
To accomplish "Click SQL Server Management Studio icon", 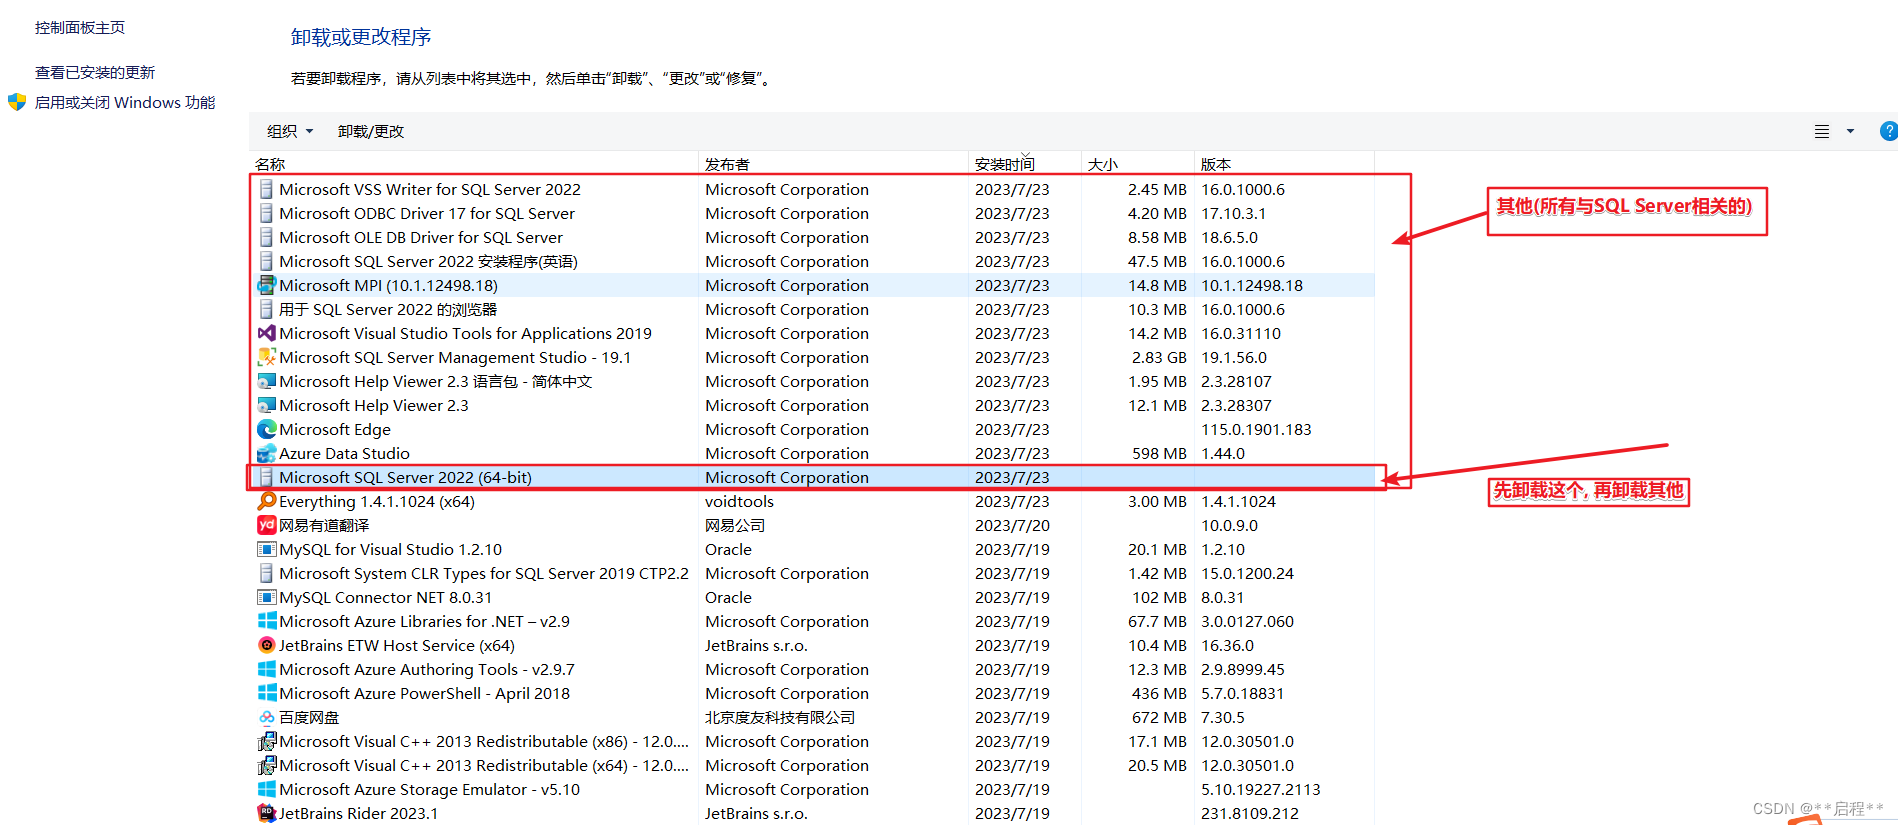I will click(x=266, y=357).
